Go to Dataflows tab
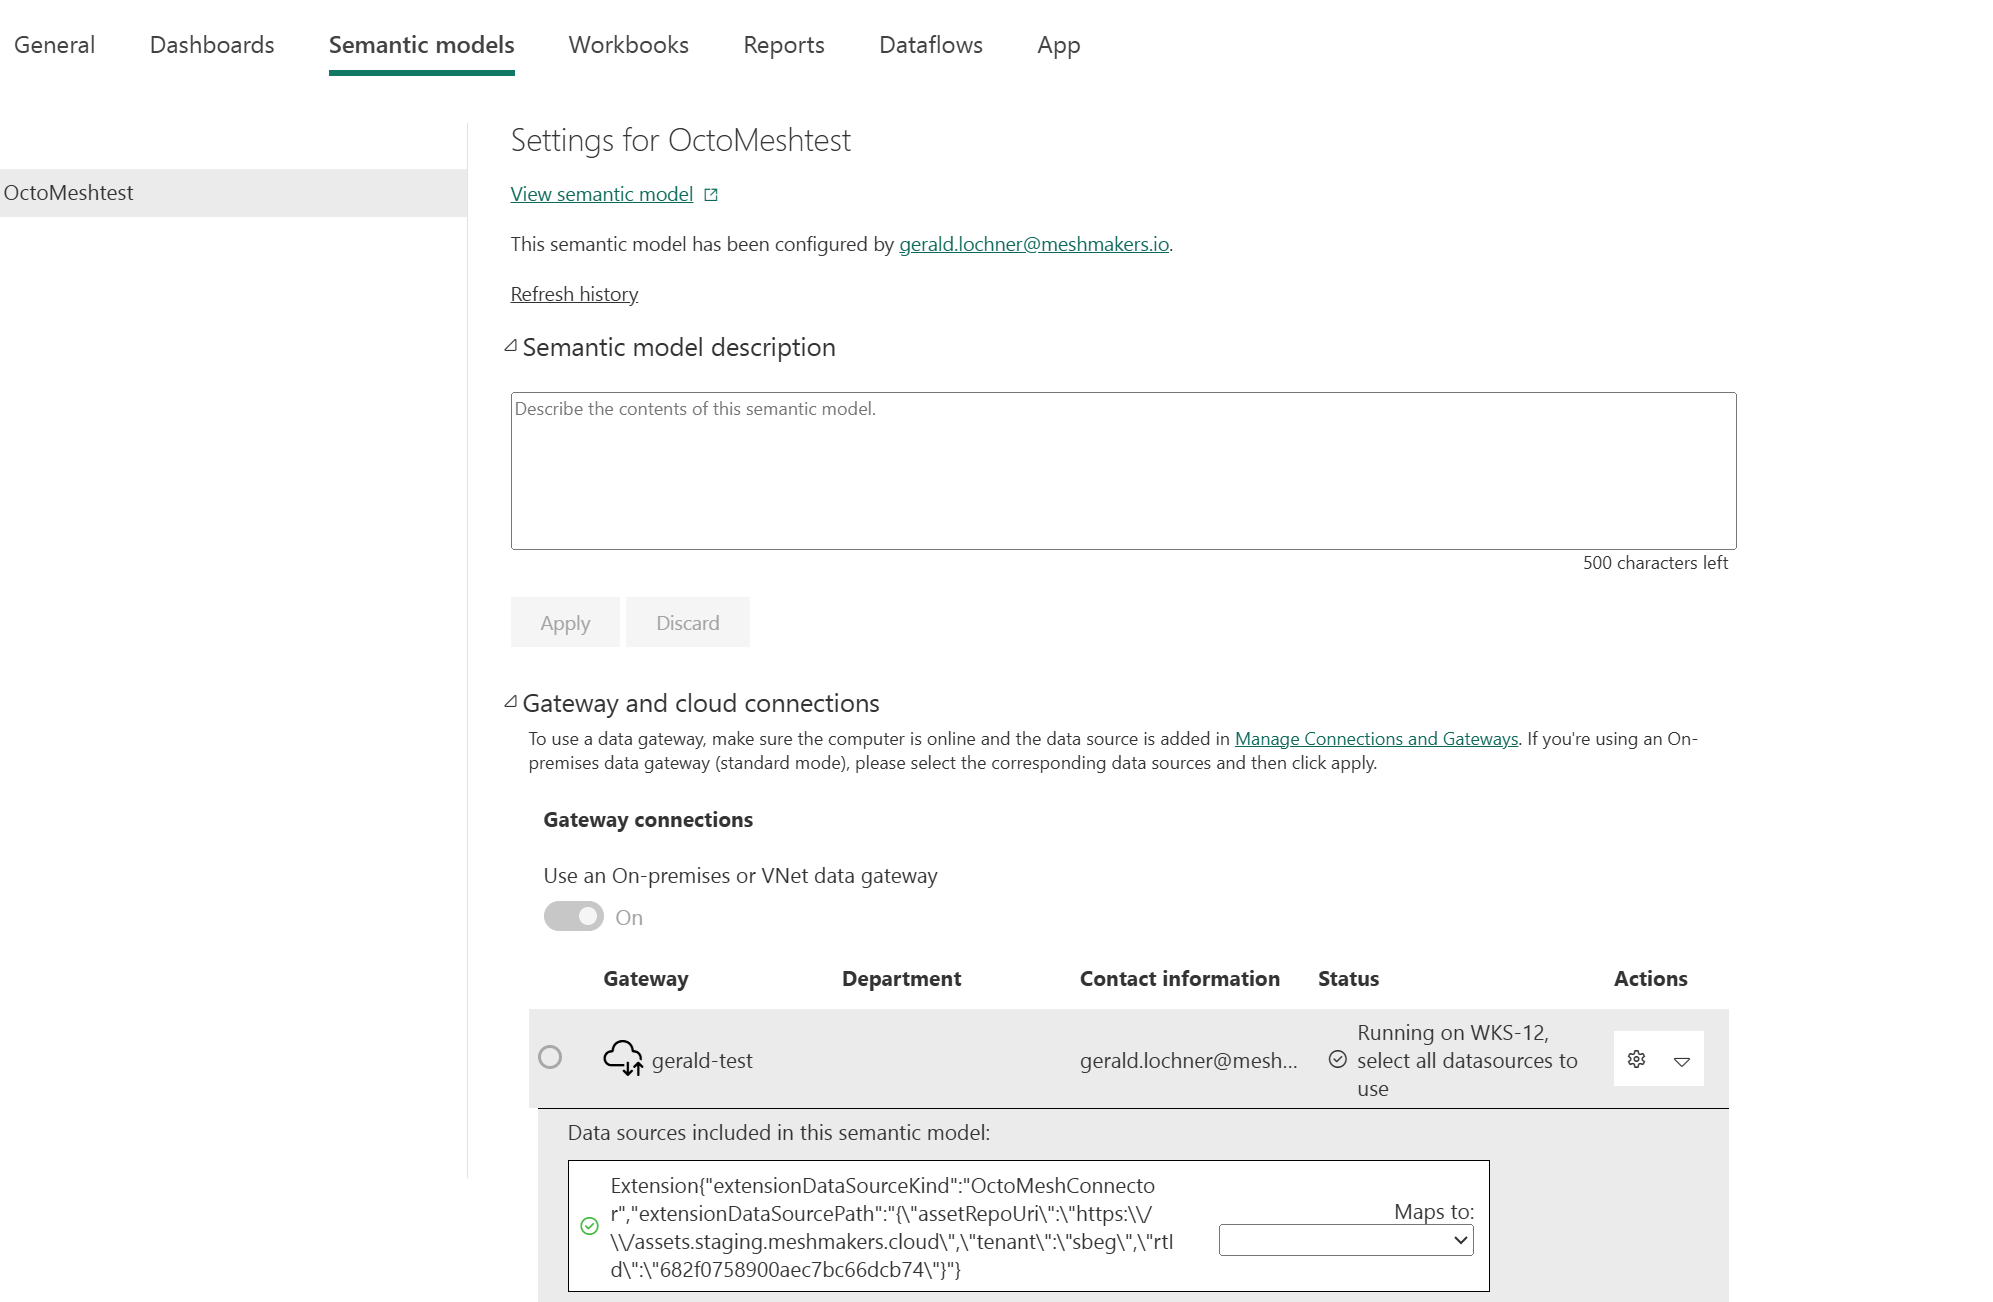 931,45
